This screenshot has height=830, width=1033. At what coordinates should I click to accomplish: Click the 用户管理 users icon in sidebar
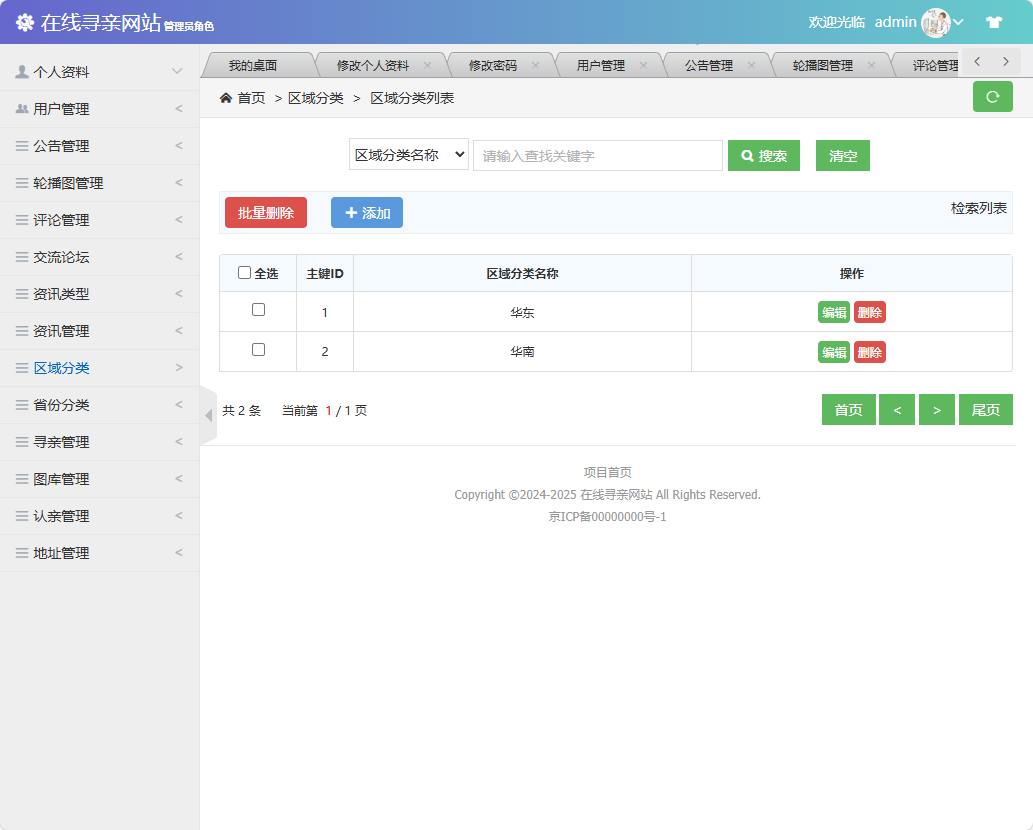click(23, 107)
